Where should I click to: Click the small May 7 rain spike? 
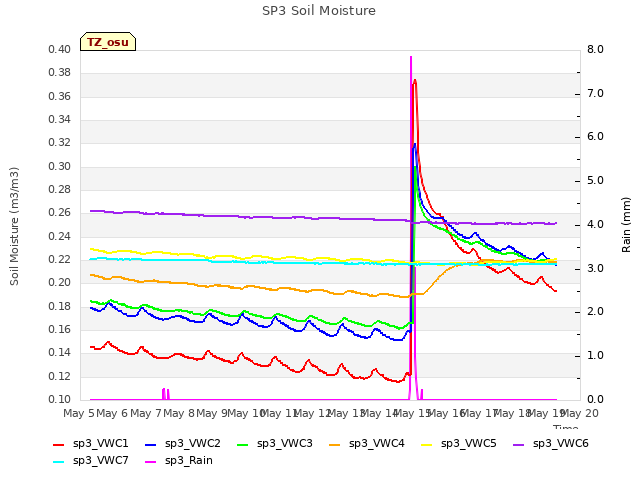coord(165,393)
